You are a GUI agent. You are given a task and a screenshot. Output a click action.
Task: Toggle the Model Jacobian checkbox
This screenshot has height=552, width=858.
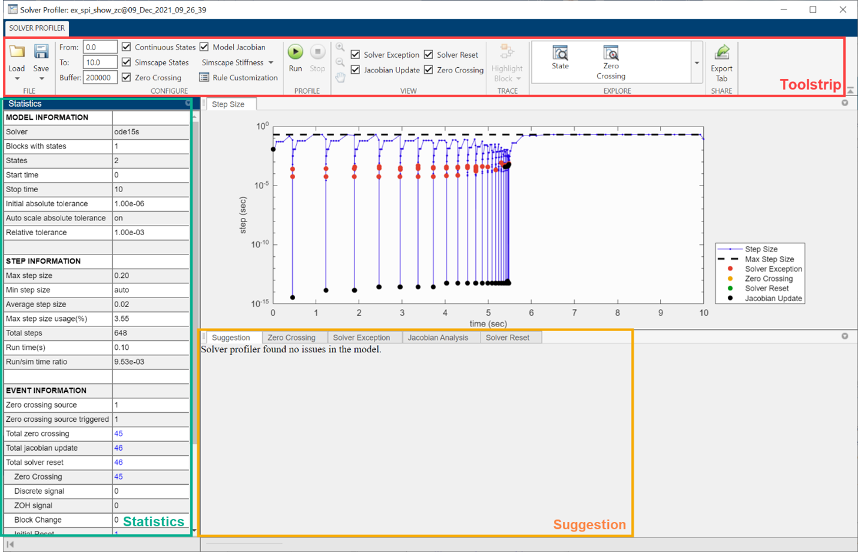point(205,47)
